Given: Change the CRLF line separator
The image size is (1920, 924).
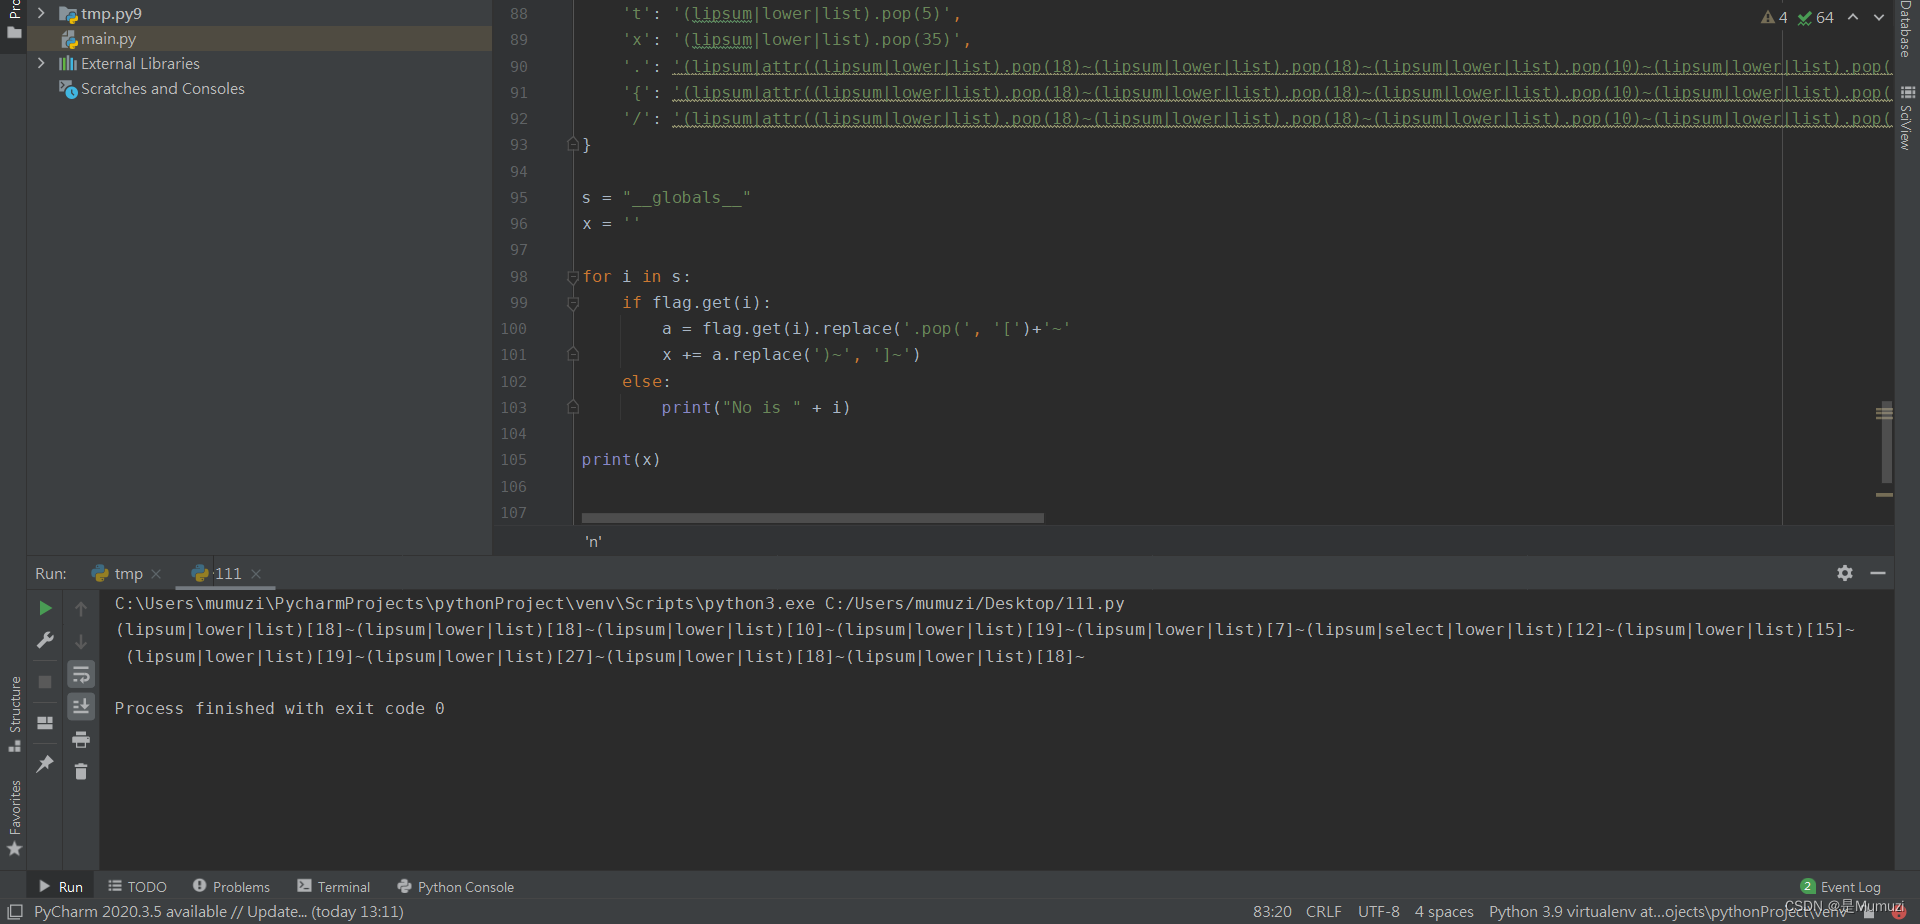Looking at the screenshot, I should tap(1324, 912).
